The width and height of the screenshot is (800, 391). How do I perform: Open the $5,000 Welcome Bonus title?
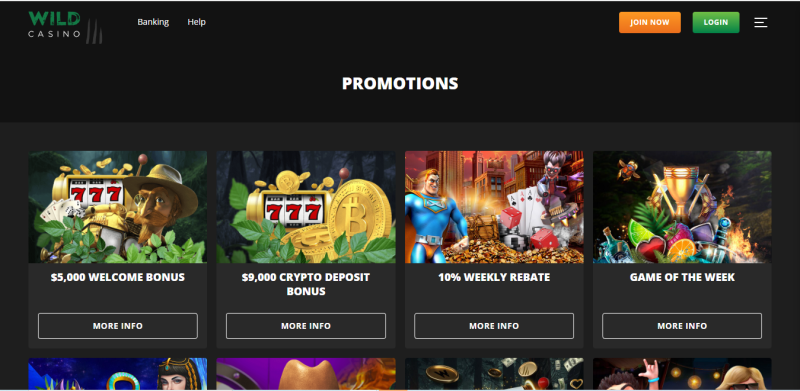pyautogui.click(x=118, y=277)
